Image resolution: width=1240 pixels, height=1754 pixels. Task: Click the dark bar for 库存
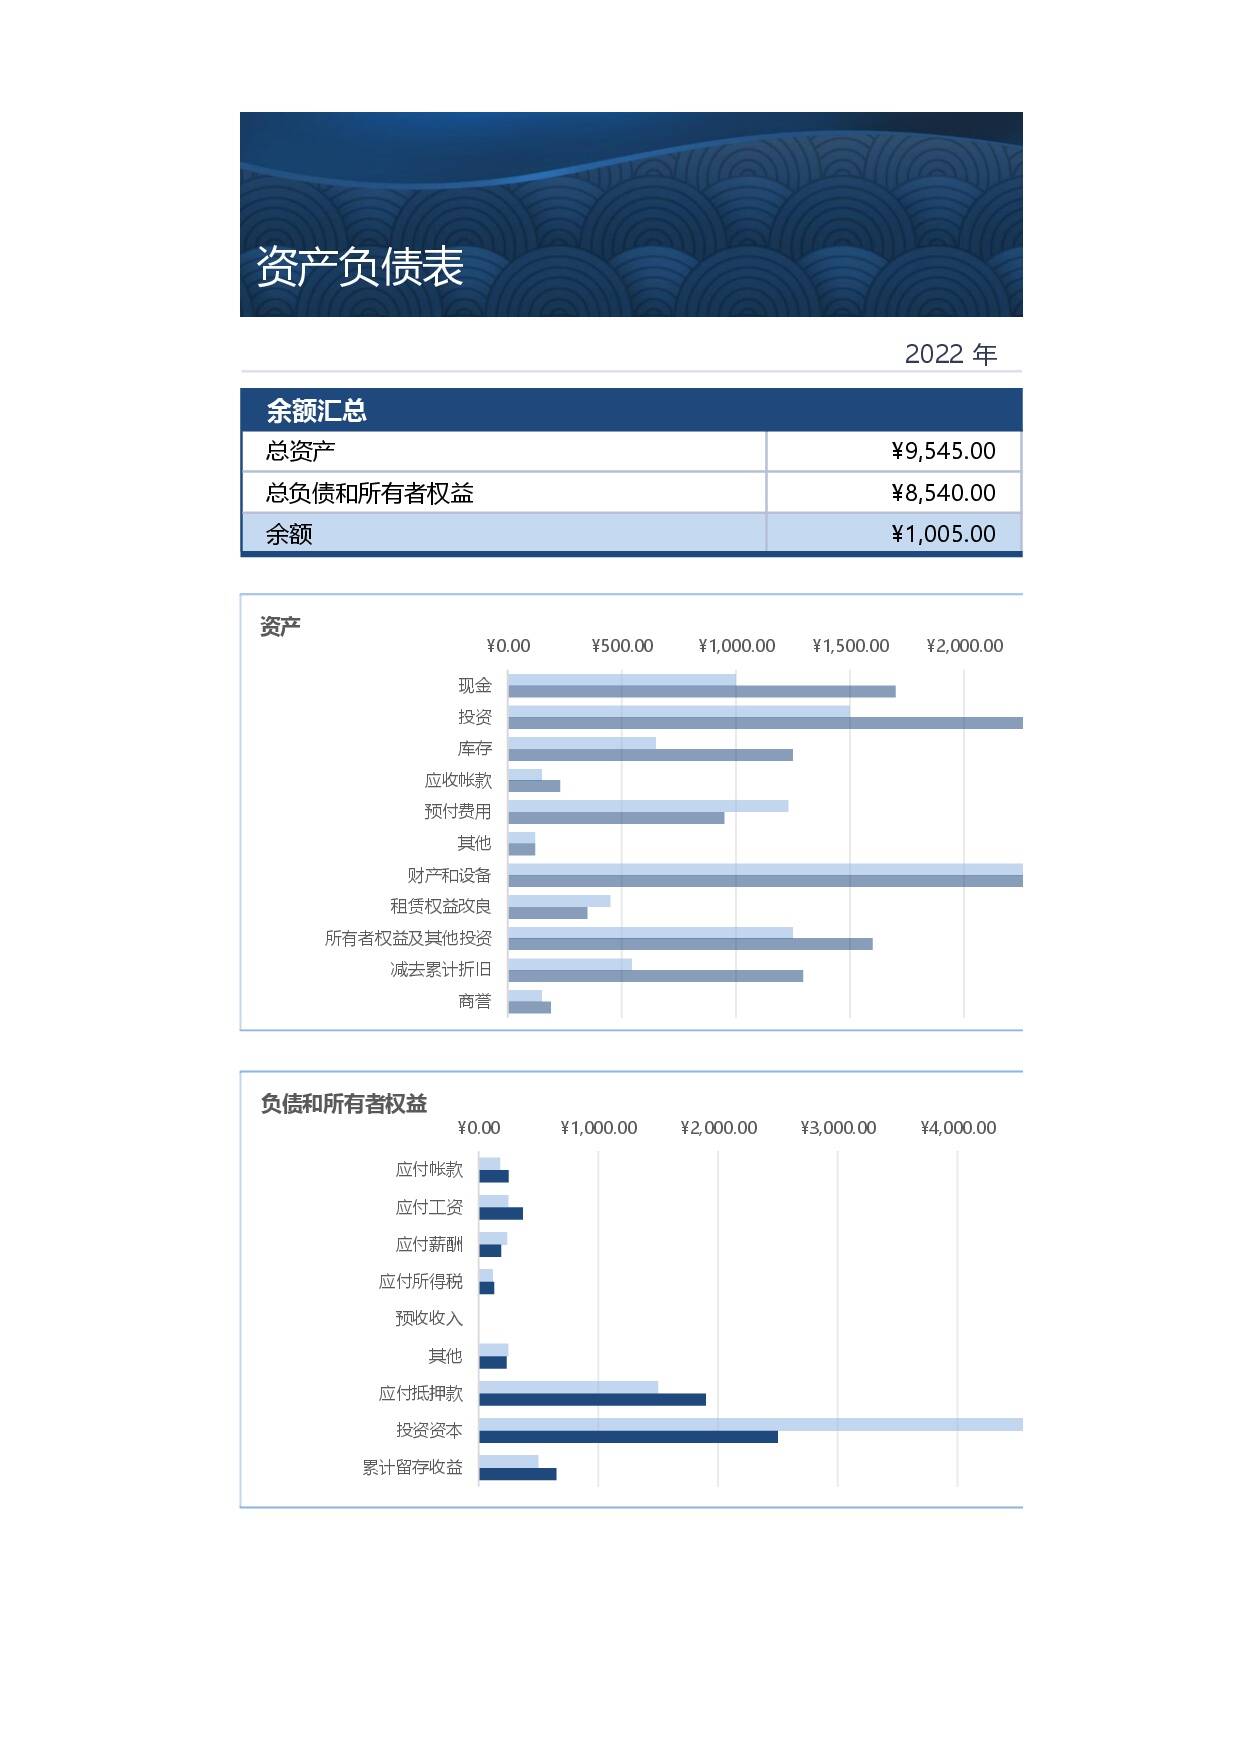coord(650,755)
